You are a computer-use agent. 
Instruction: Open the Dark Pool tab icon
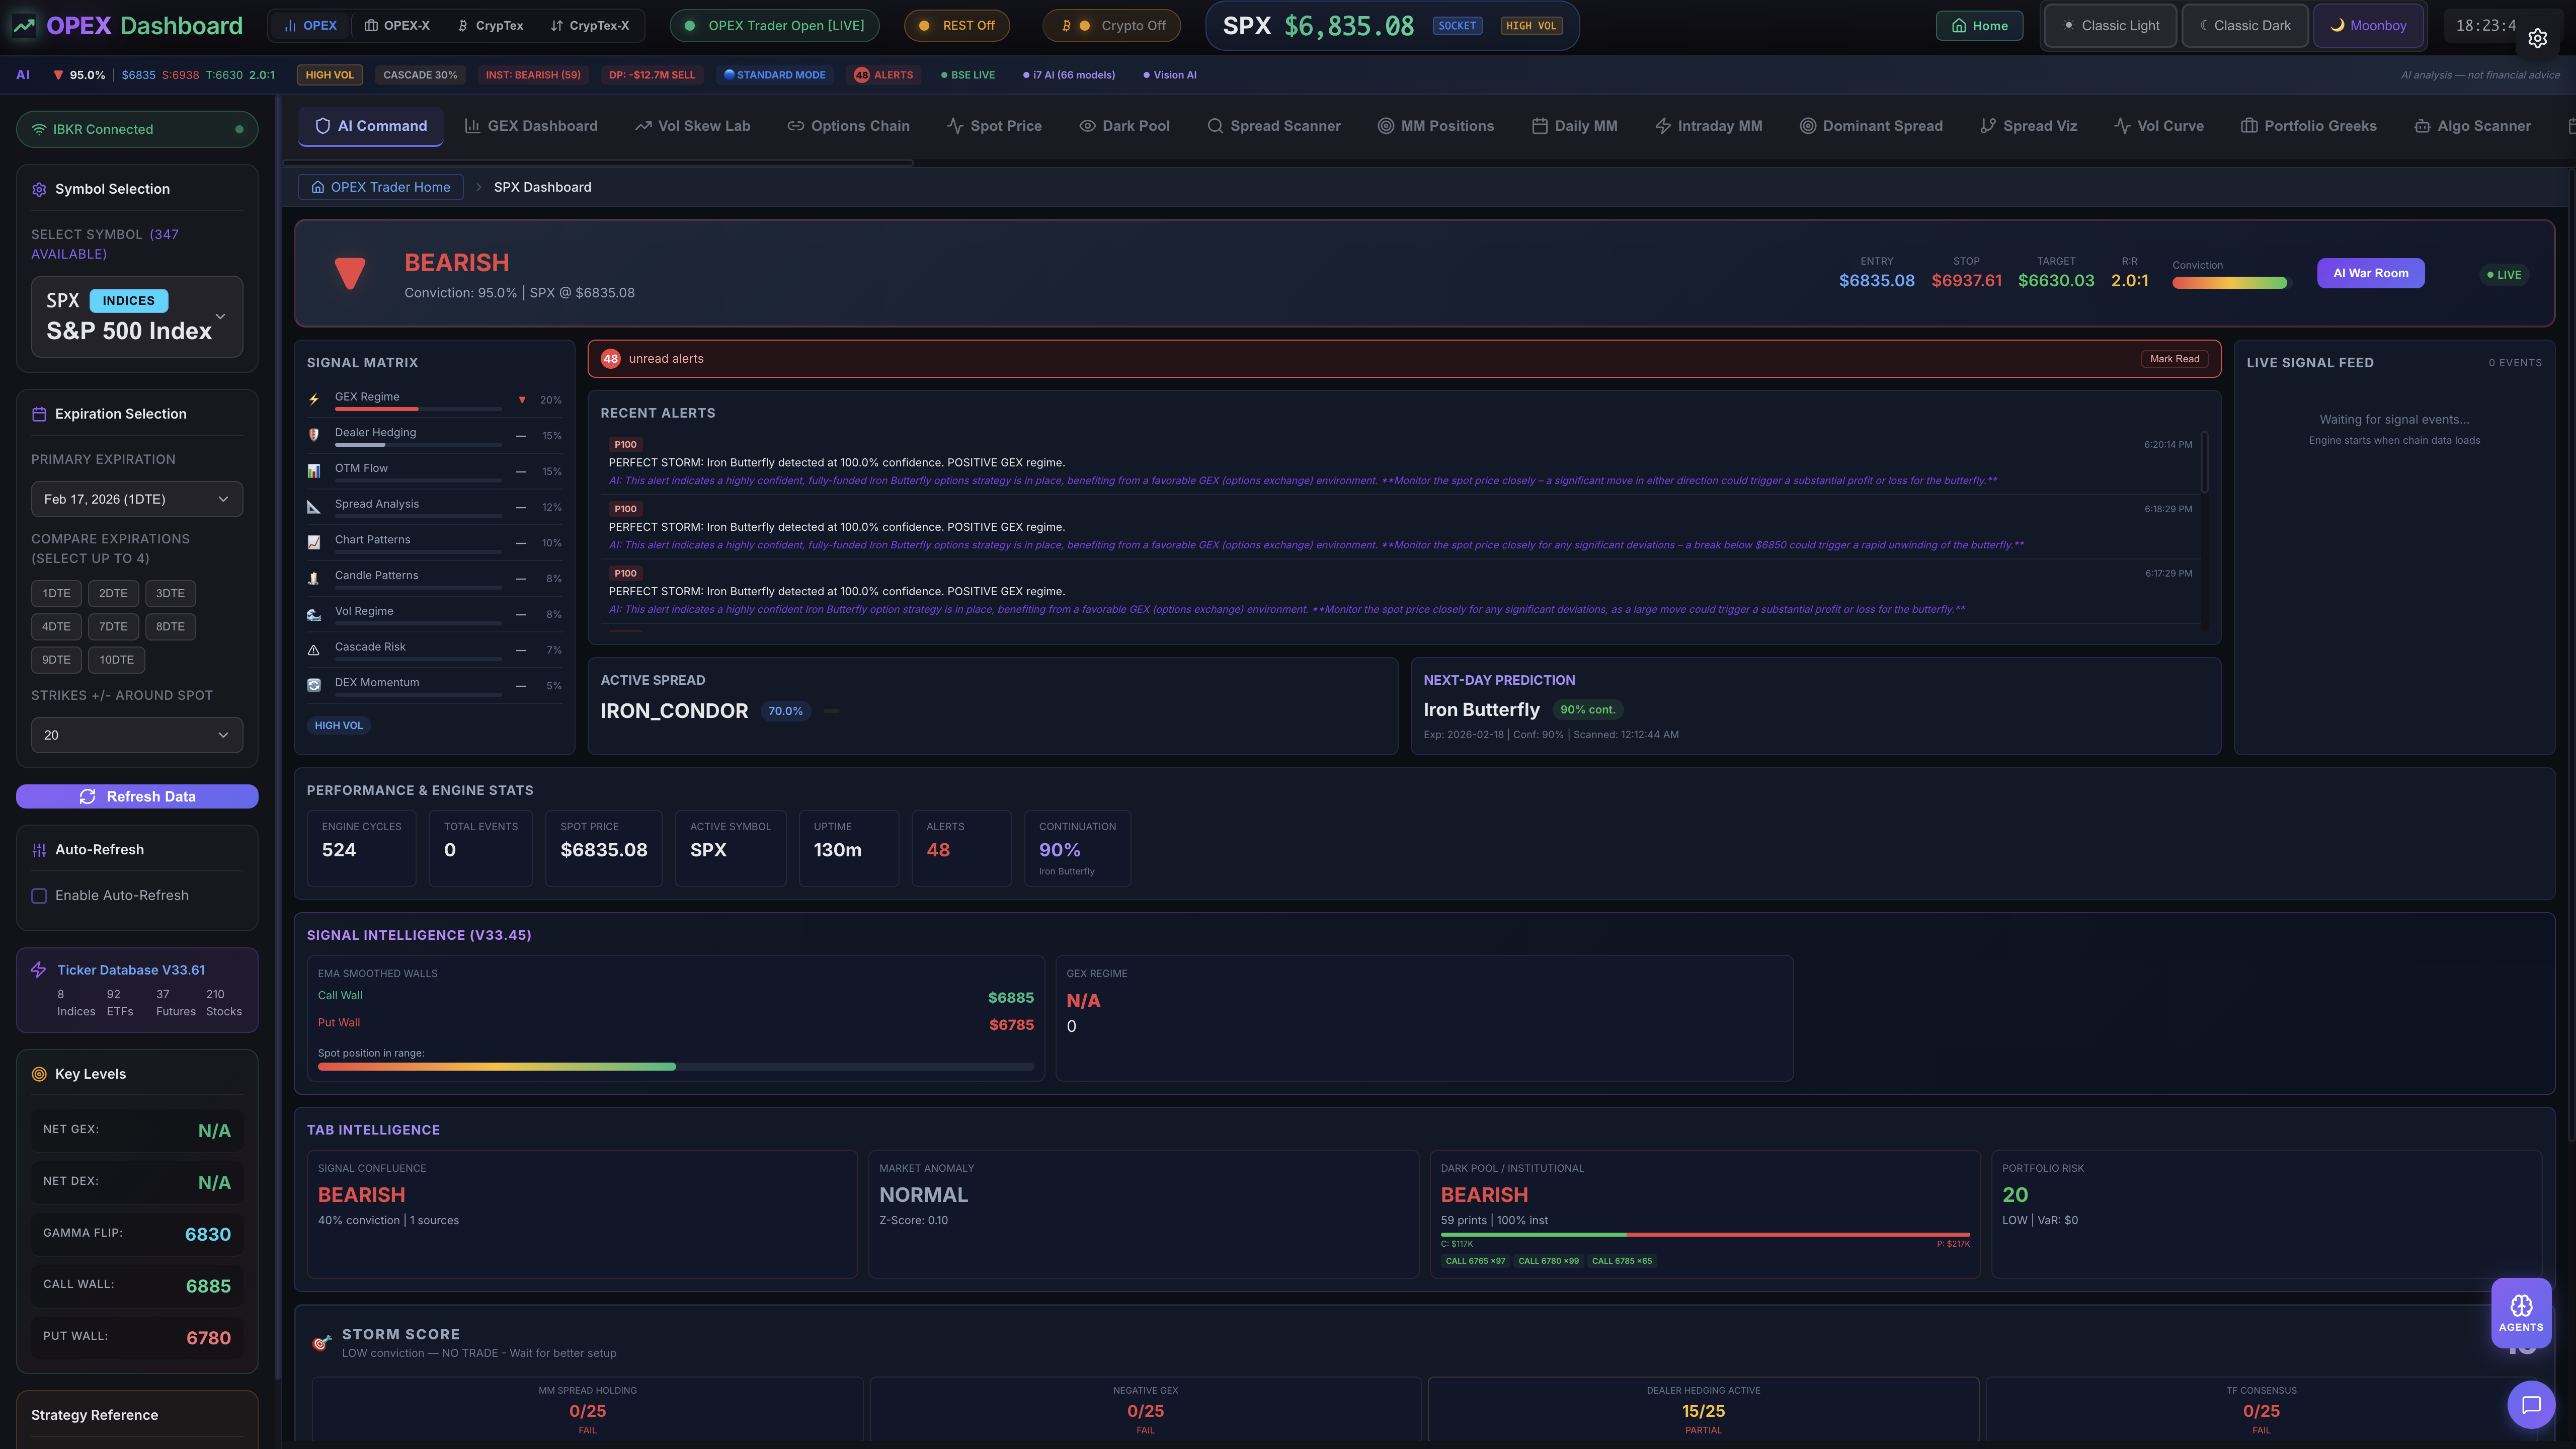(1087, 126)
